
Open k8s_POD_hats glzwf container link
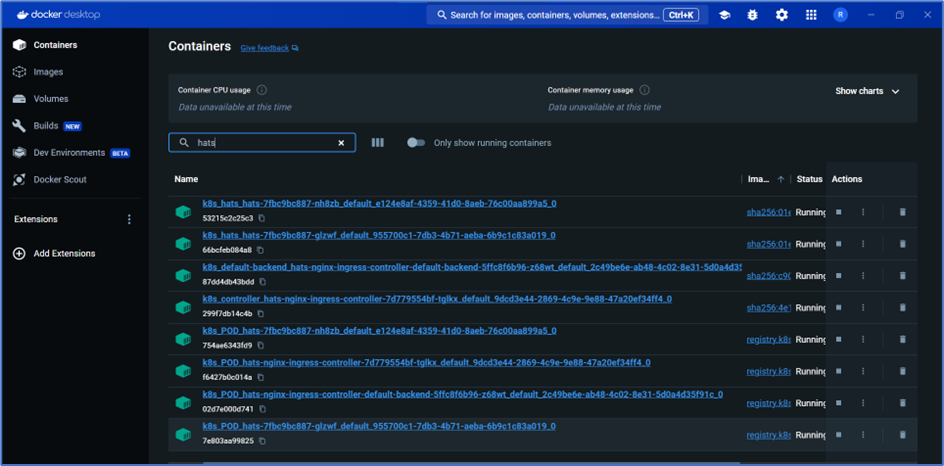coord(379,426)
